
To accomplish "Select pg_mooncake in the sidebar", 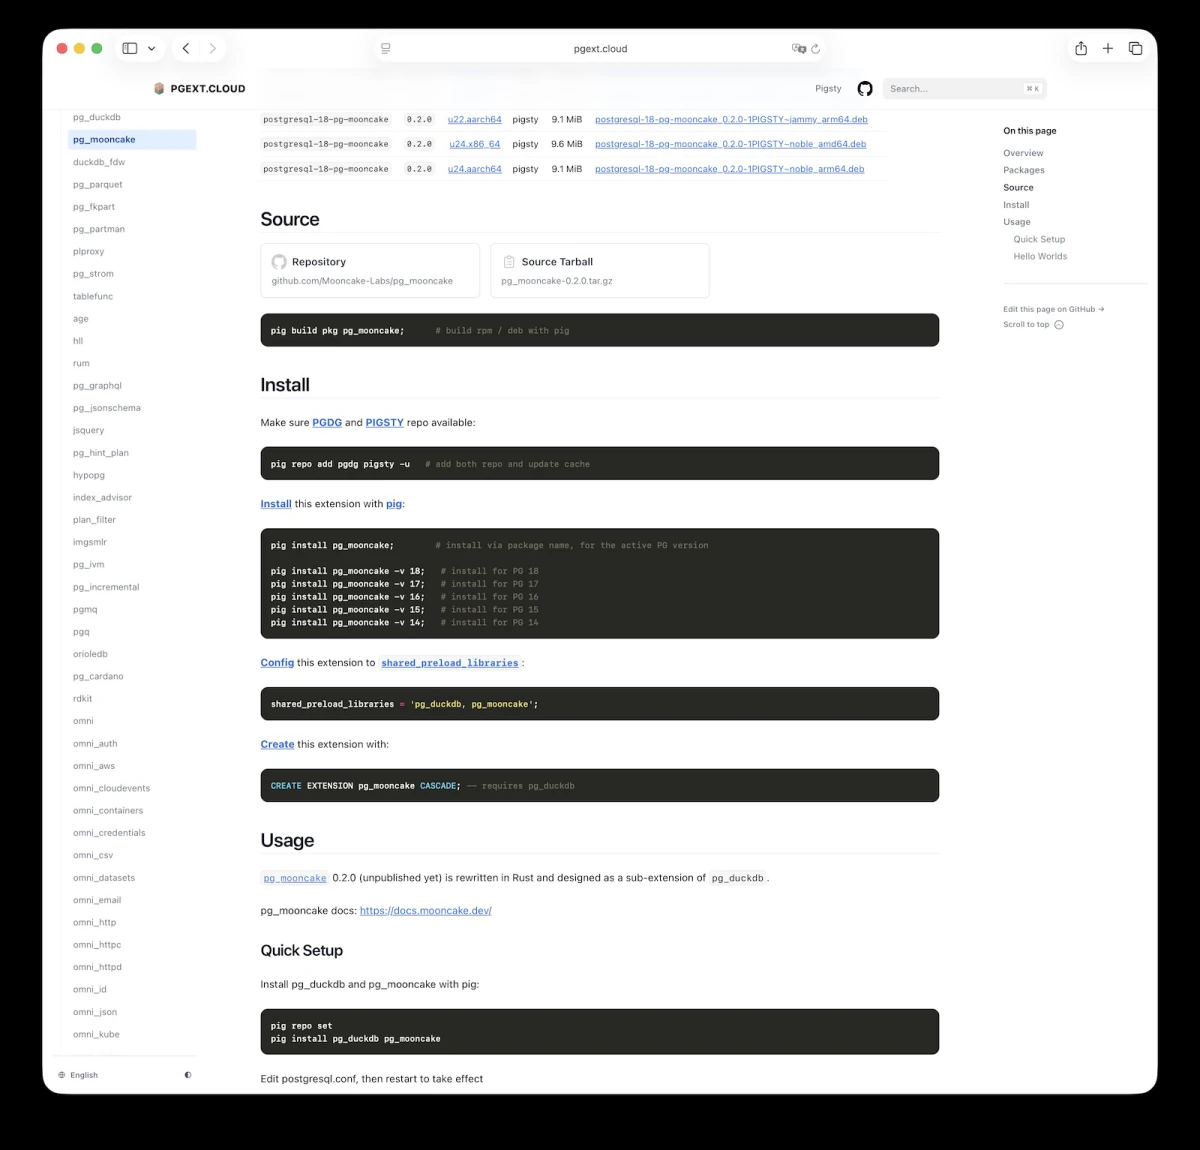I will click(132, 140).
